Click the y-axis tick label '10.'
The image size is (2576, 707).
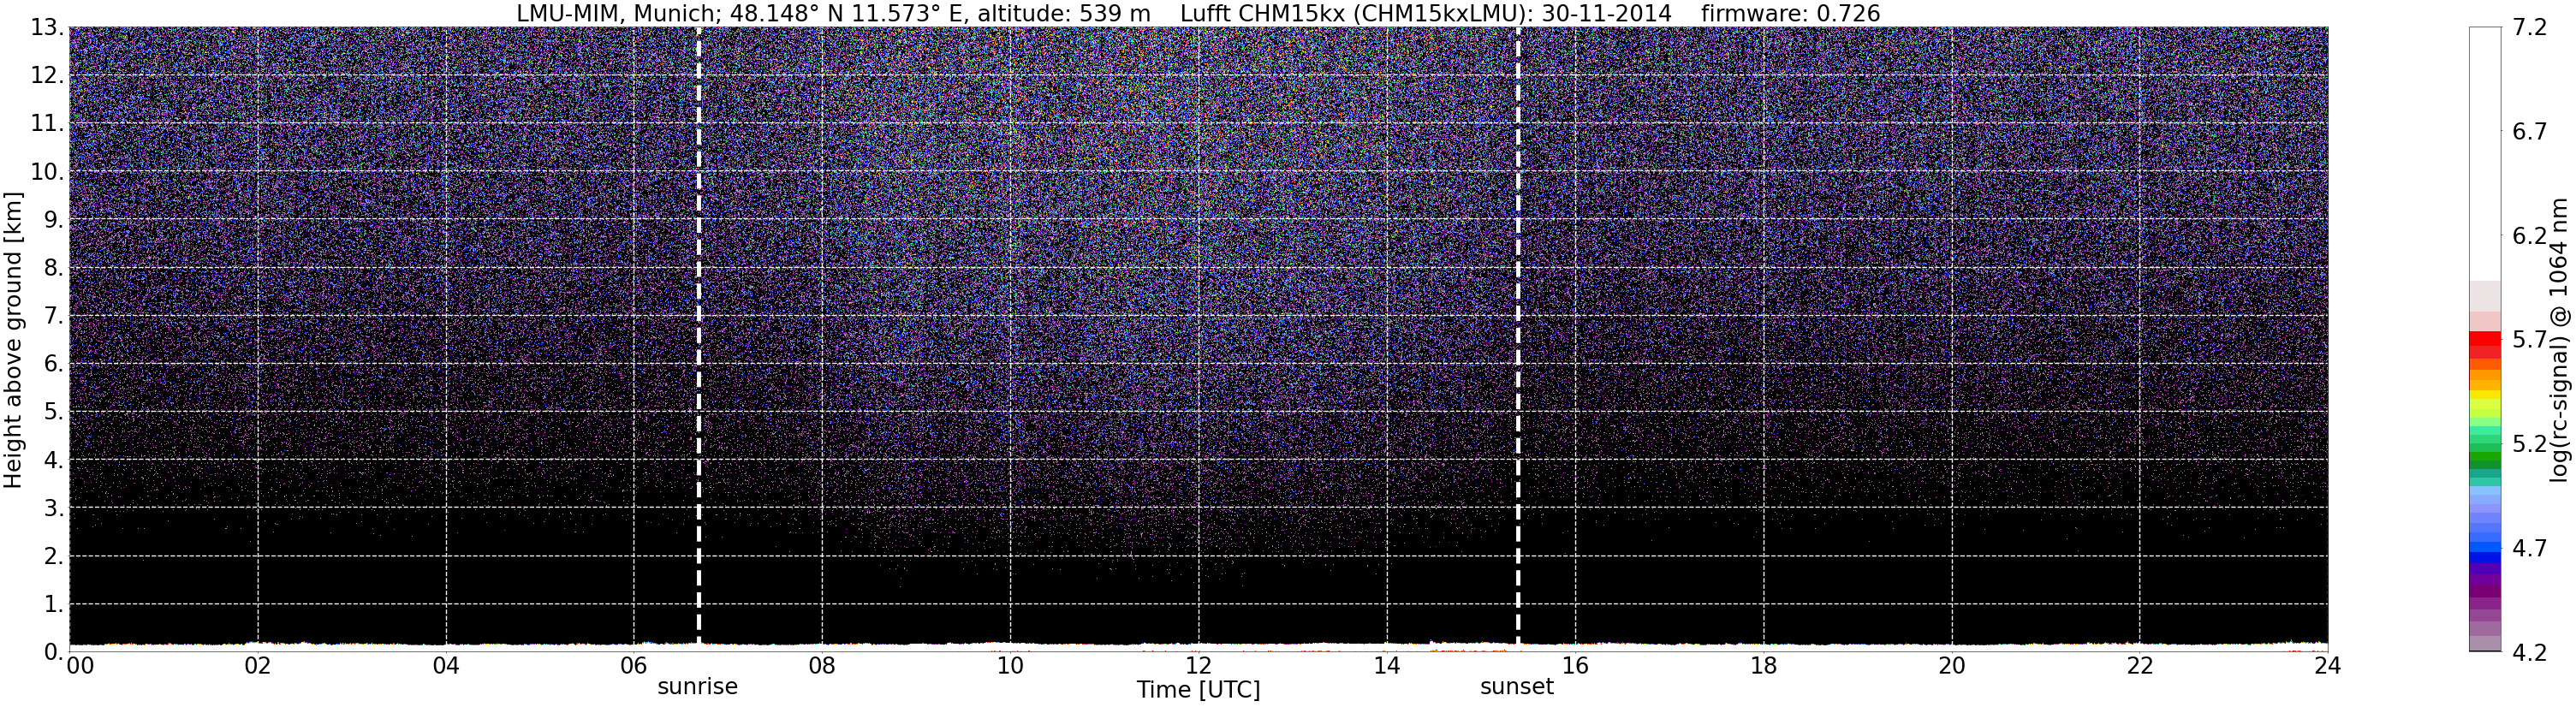point(47,172)
